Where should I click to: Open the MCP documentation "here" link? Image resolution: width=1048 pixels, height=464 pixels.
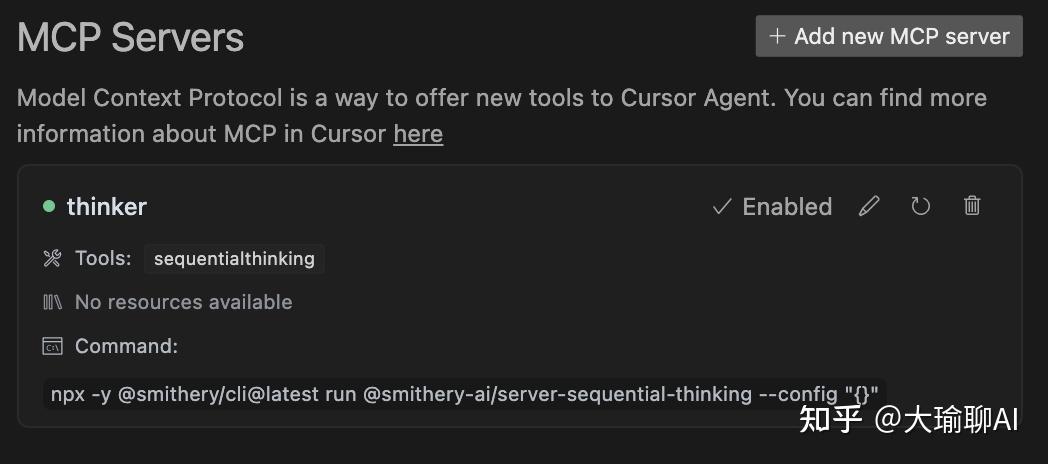418,134
